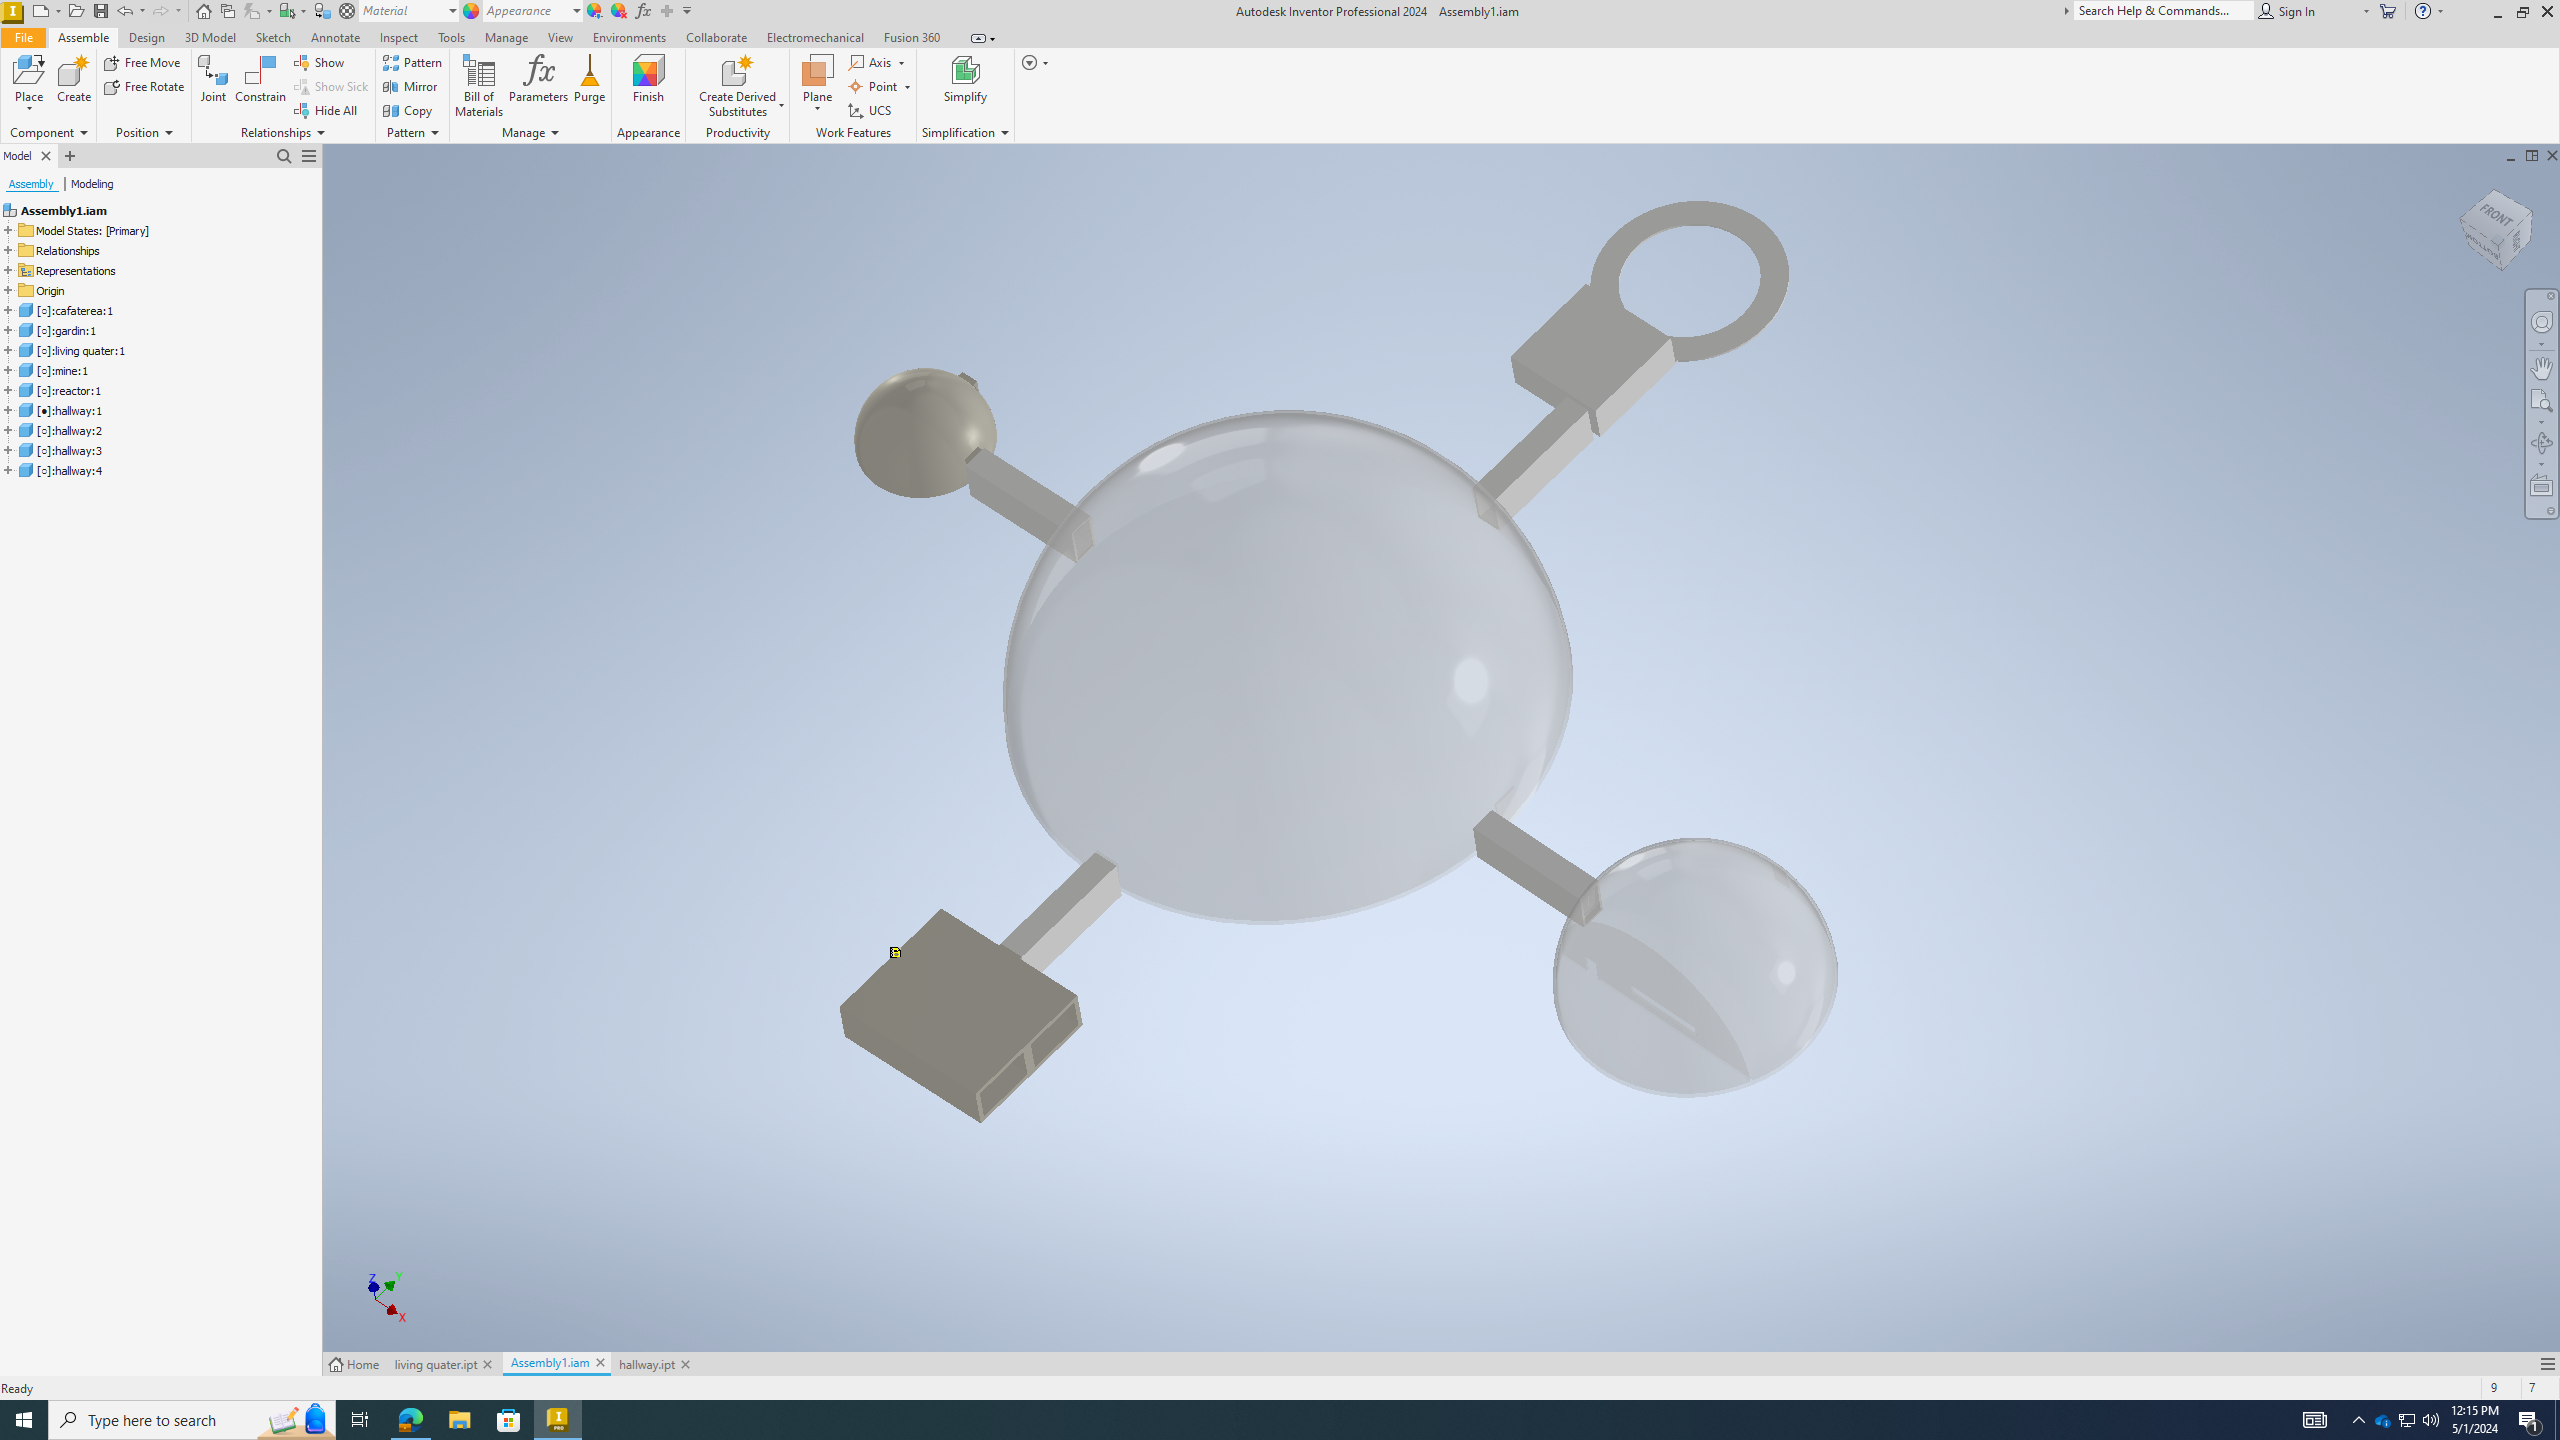Select the Copy components tool
Screen dimensions: 2560x1440
(407, 111)
